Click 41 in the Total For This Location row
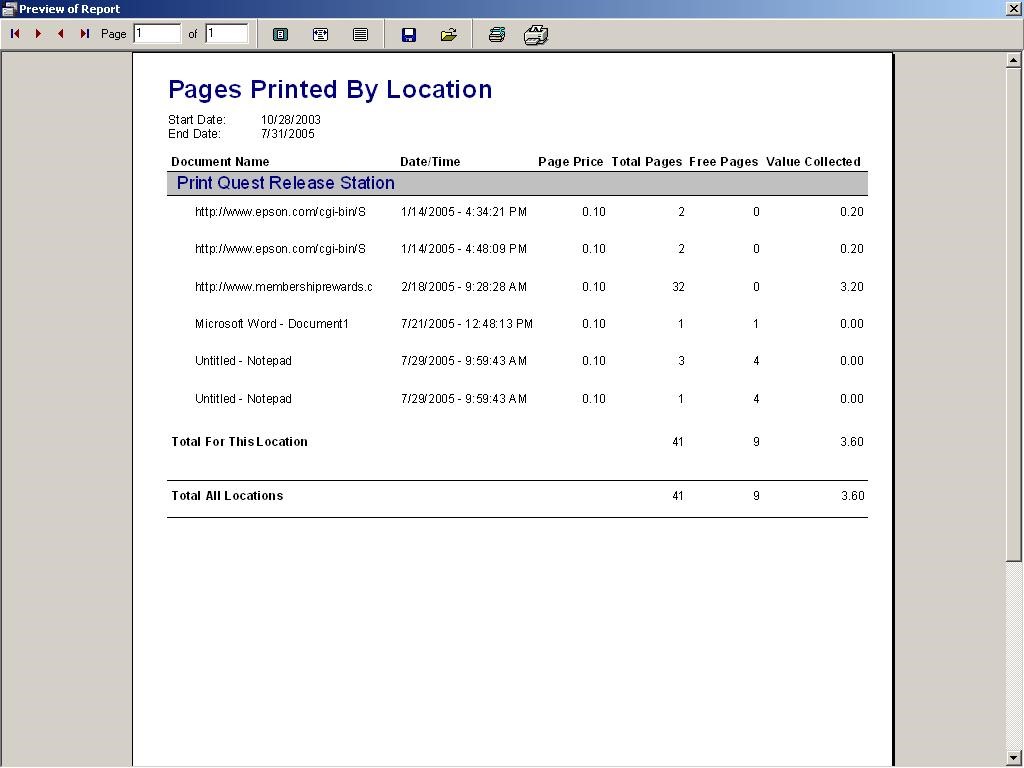The image size is (1024, 768). click(678, 442)
